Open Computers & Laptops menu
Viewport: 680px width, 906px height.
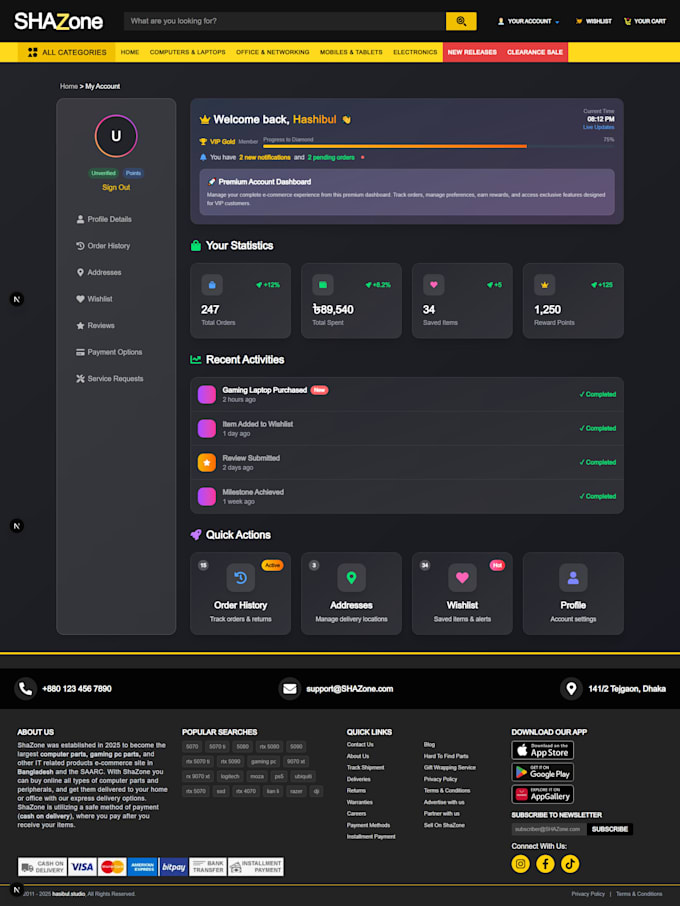[x=188, y=52]
